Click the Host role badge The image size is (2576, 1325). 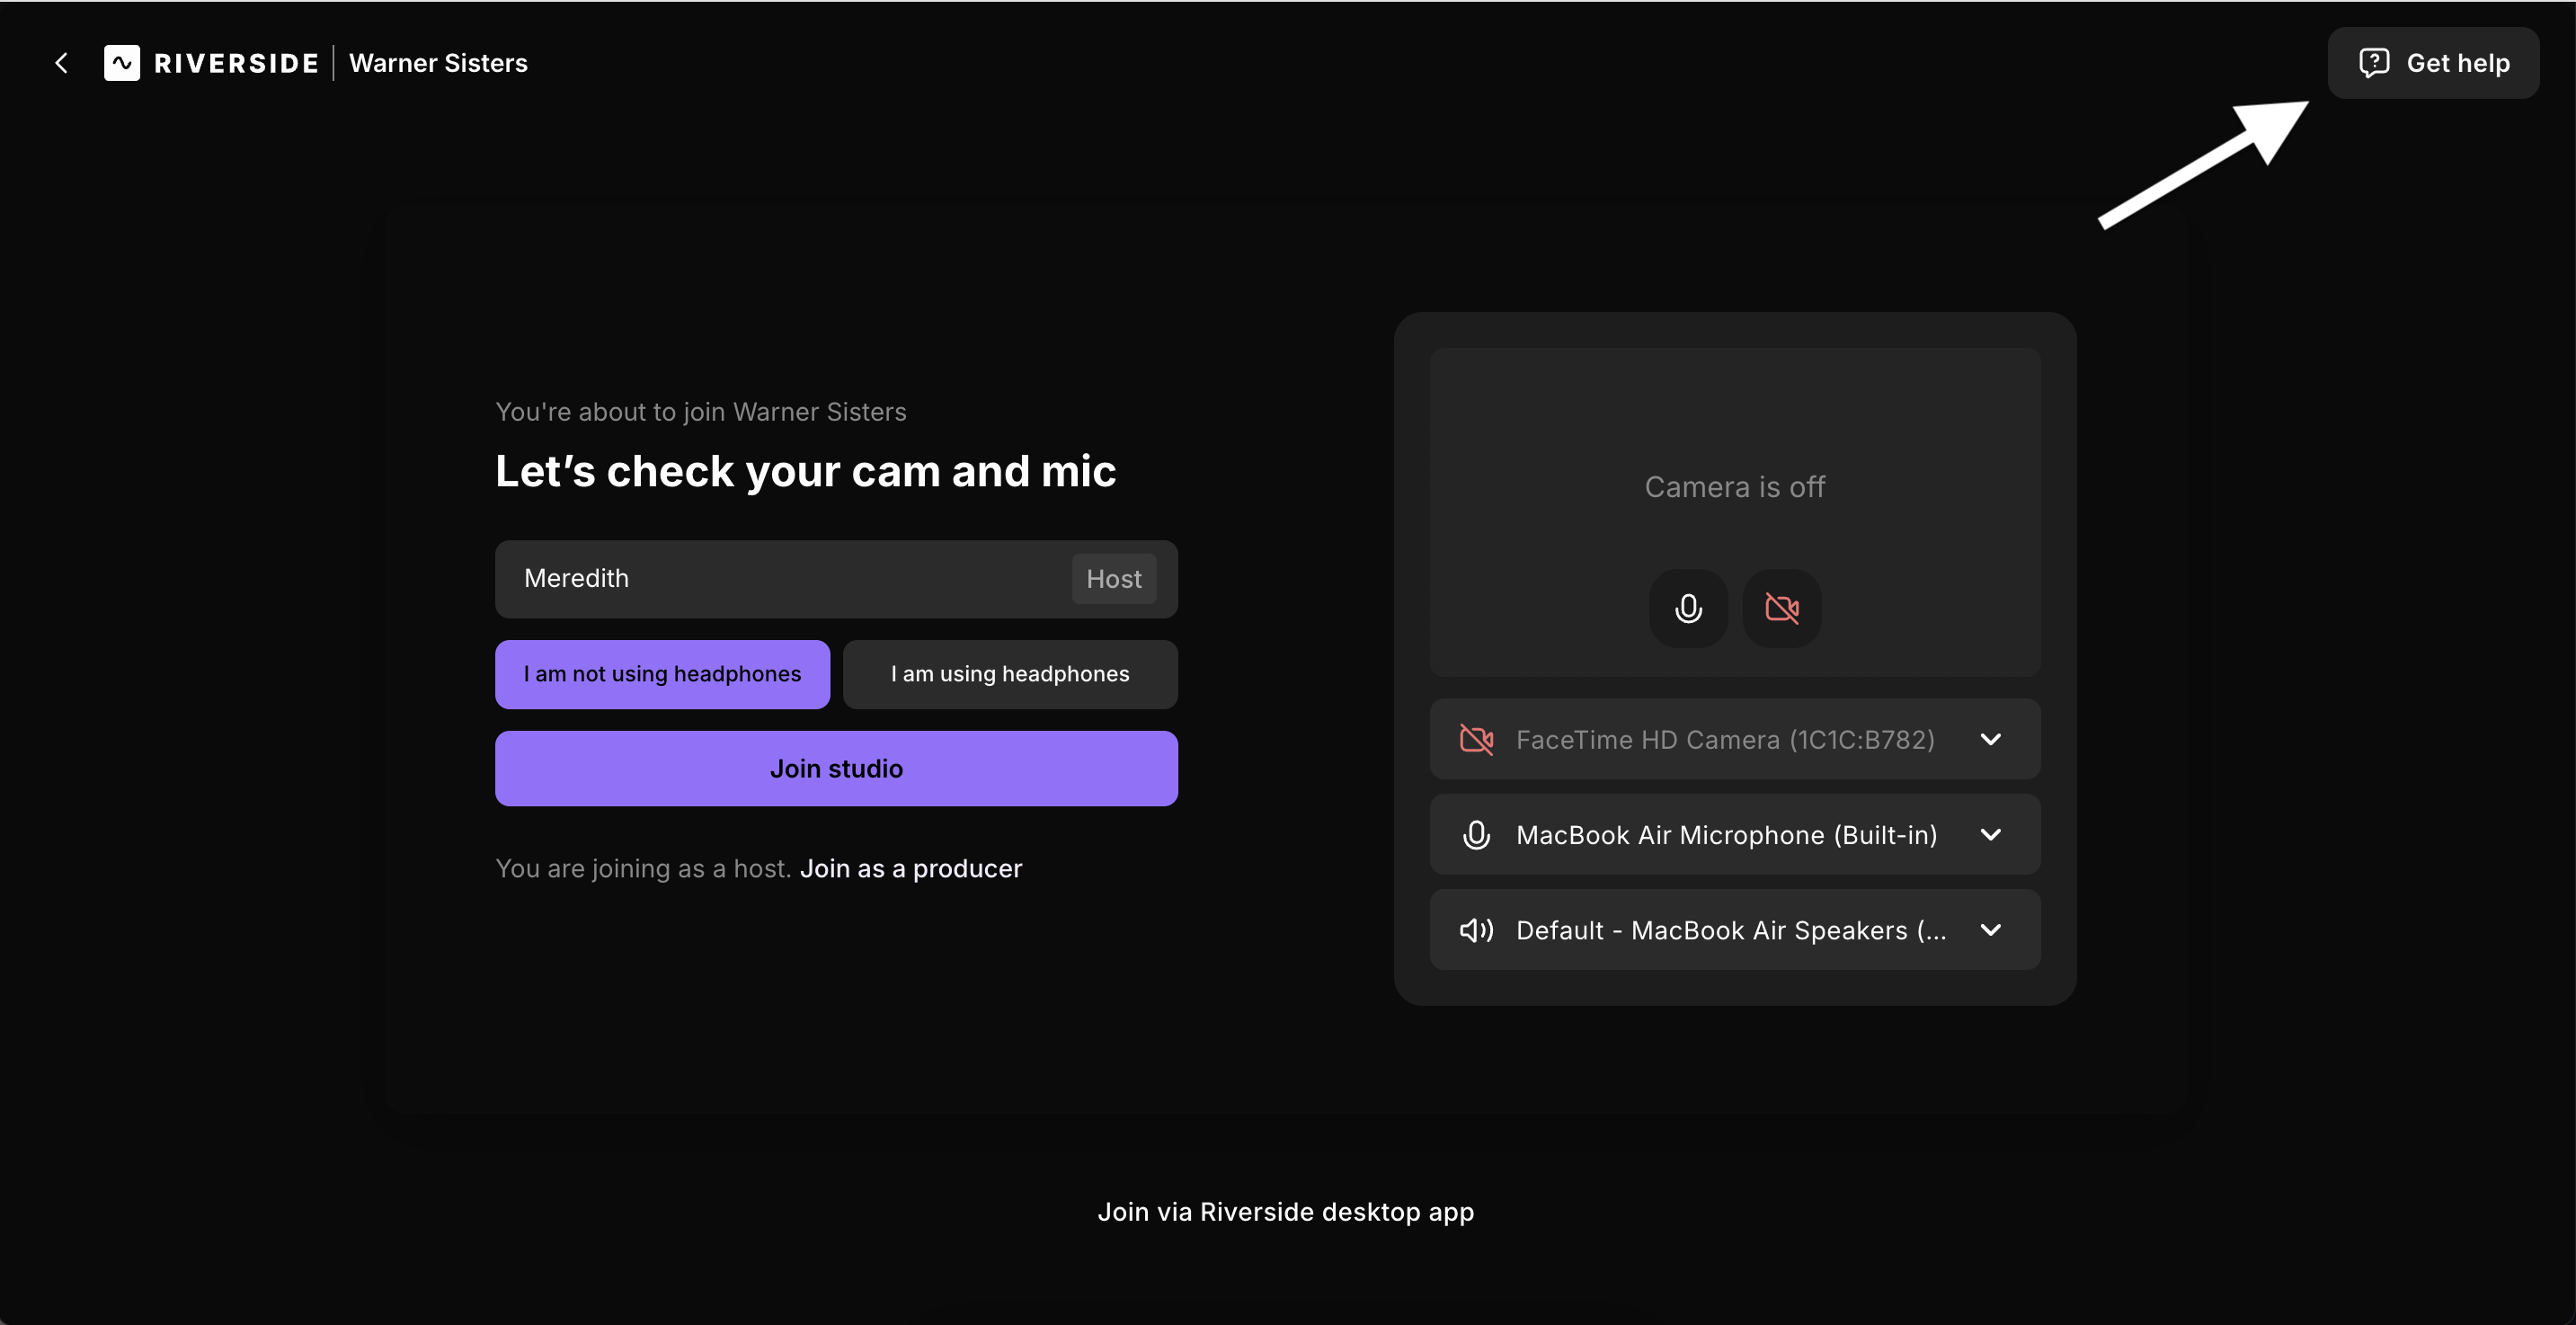(1113, 579)
